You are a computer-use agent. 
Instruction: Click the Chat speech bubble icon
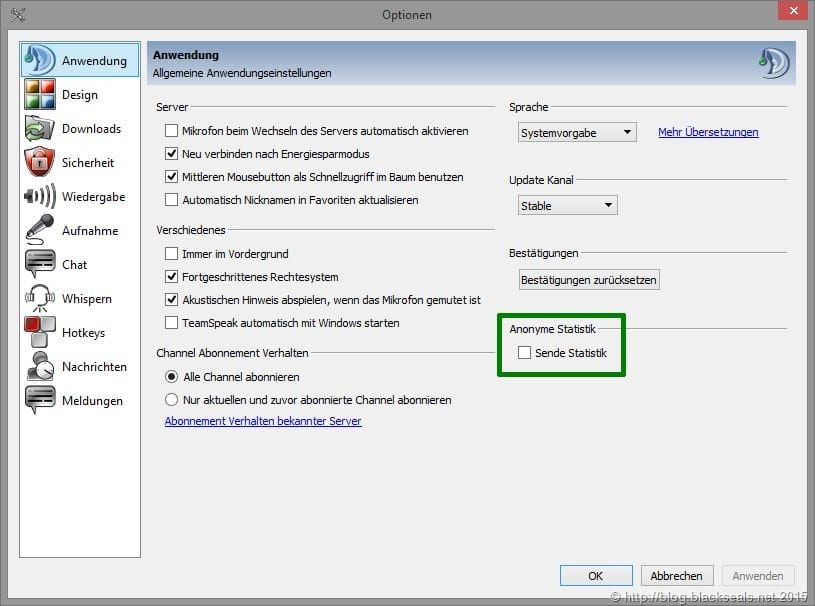pyautogui.click(x=40, y=264)
